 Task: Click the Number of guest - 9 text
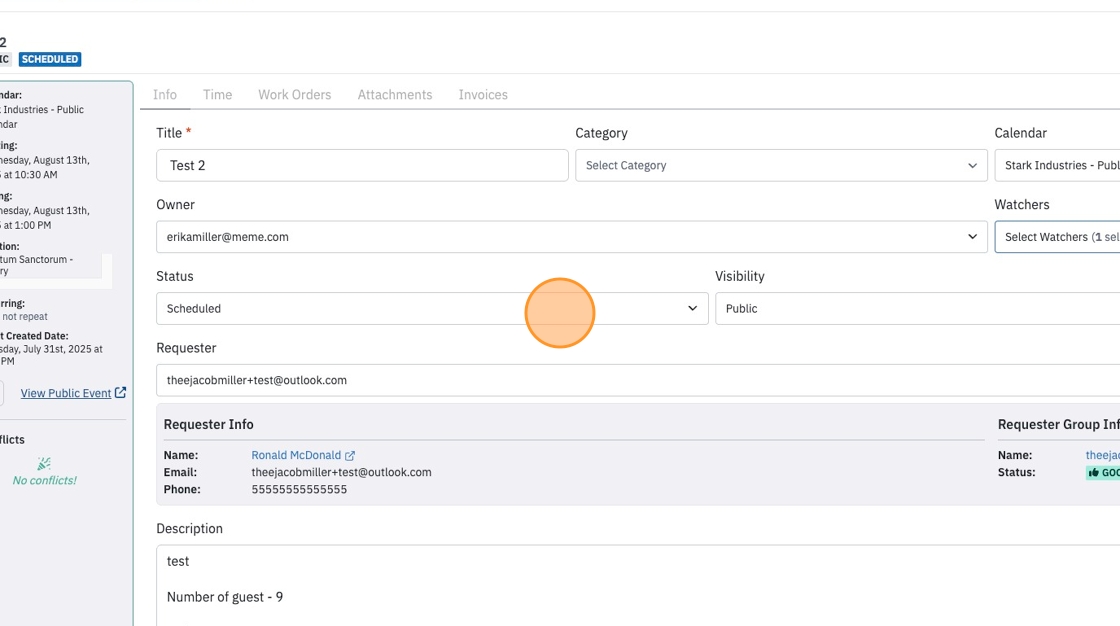pos(225,597)
